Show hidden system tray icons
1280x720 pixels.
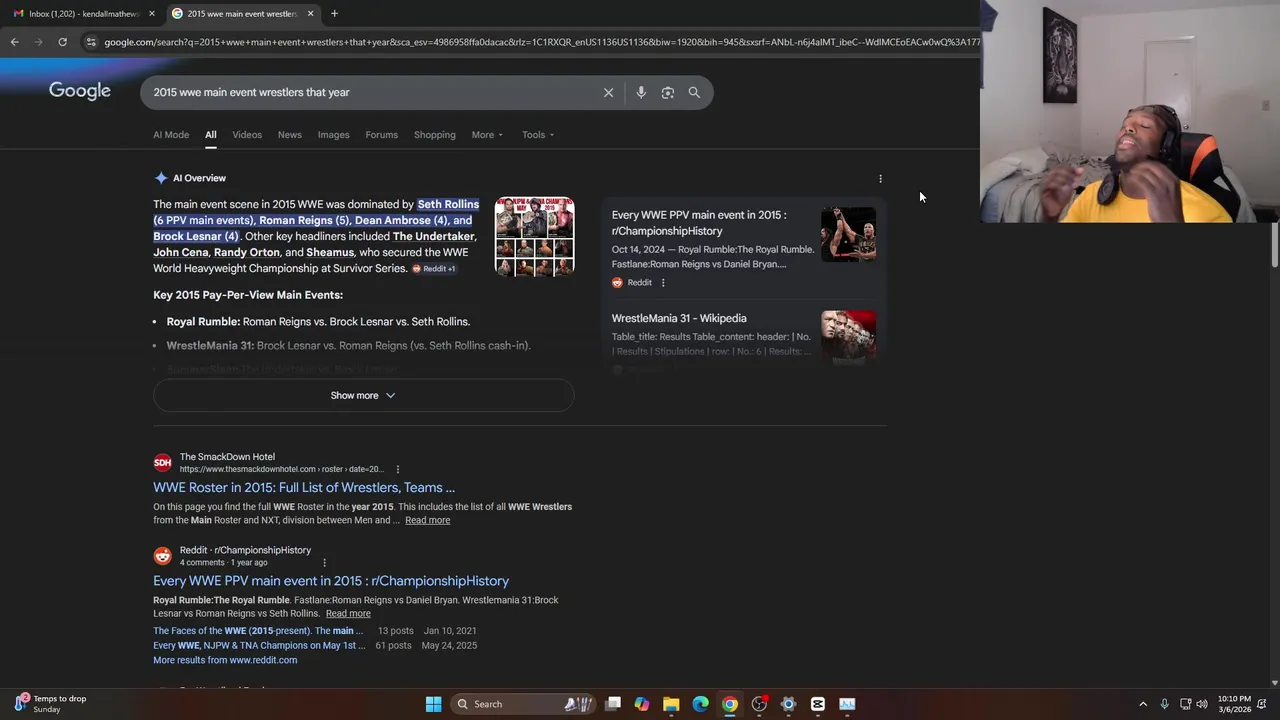pos(1143,704)
